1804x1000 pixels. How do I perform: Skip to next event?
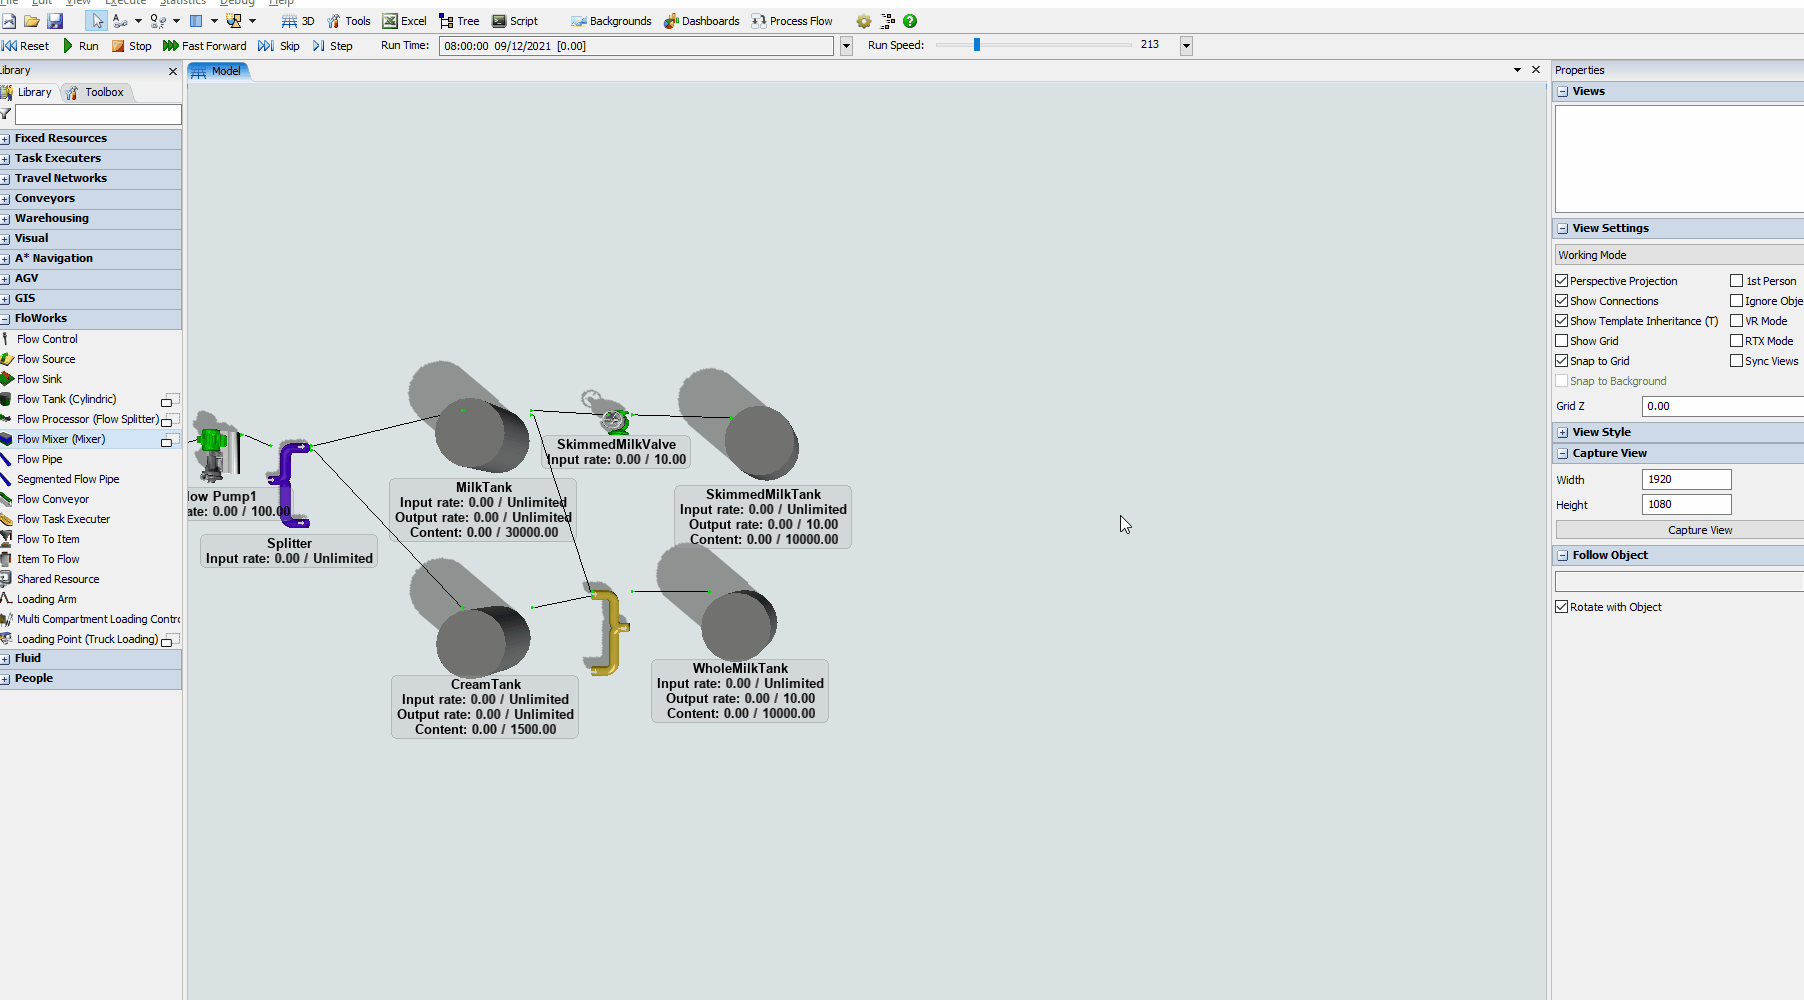[279, 46]
